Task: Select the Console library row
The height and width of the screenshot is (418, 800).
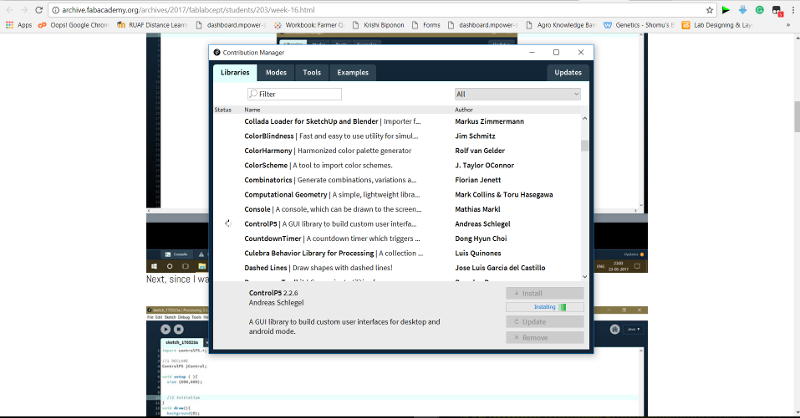Action: pyautogui.click(x=397, y=209)
